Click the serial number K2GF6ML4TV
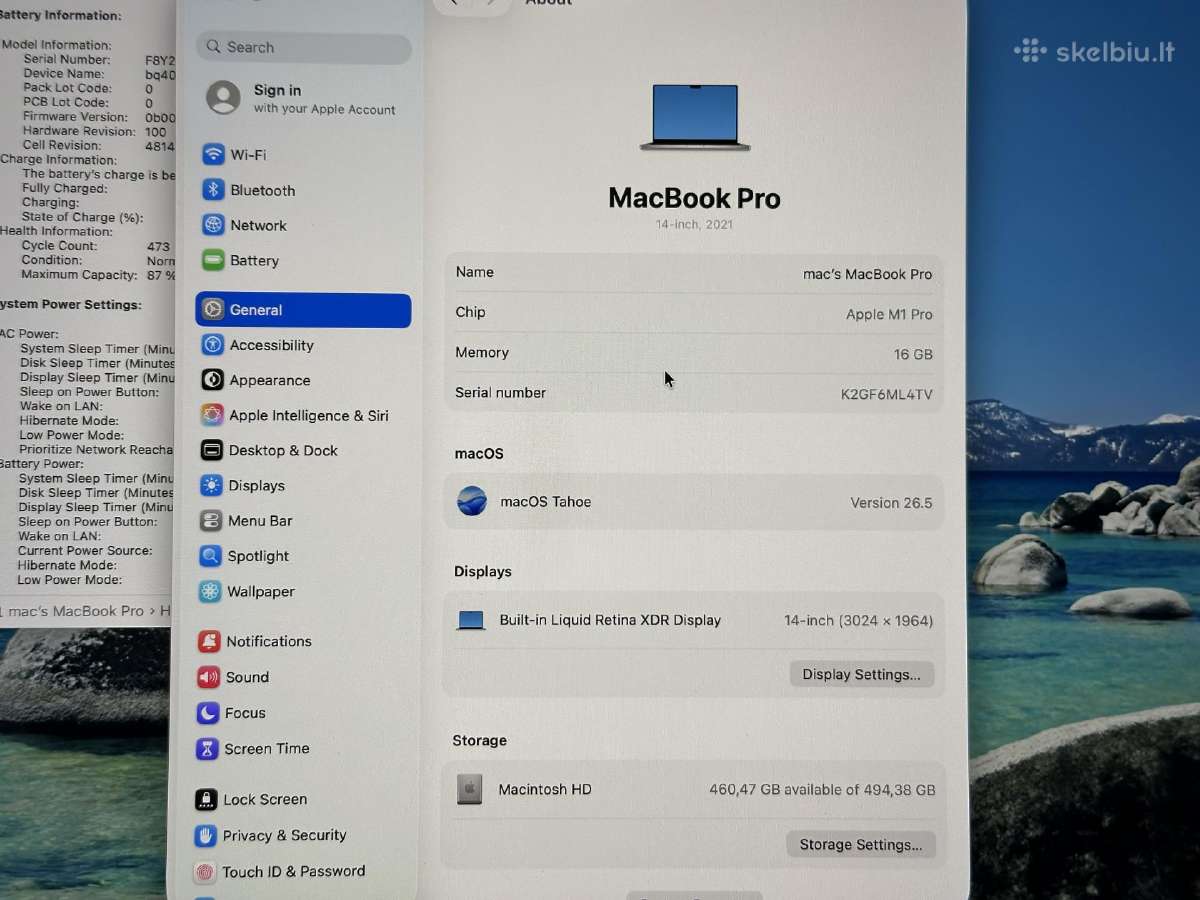Screen dimensions: 1200x900 [x=886, y=394]
